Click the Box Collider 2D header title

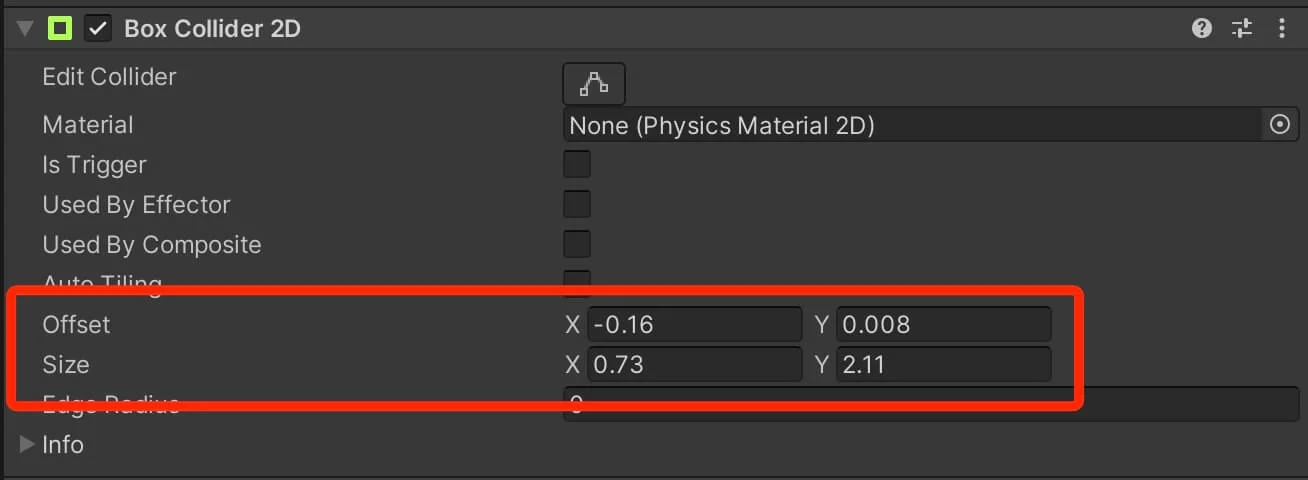(x=212, y=29)
